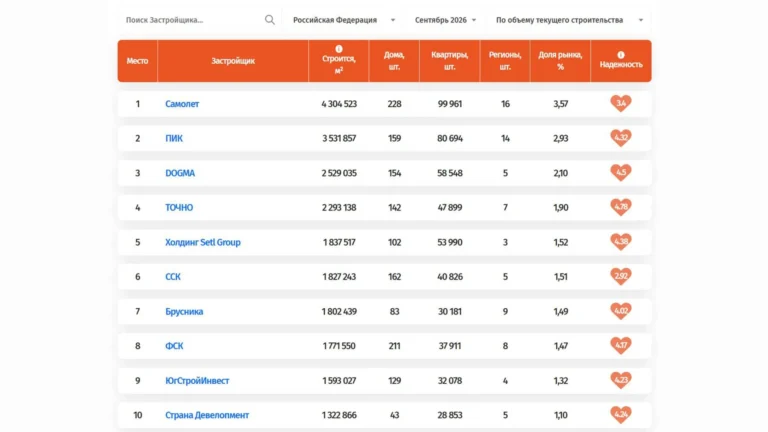Click reliability heart for ТОЧНО

621,207
